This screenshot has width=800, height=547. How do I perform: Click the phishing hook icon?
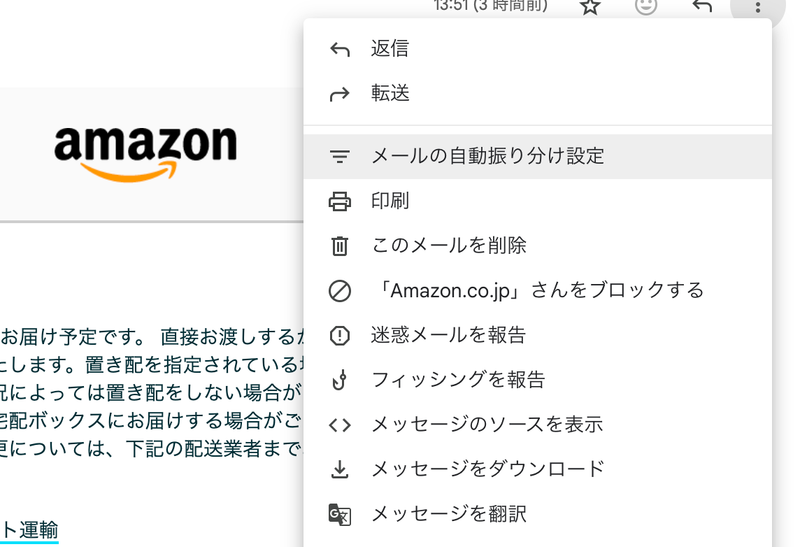(x=340, y=380)
